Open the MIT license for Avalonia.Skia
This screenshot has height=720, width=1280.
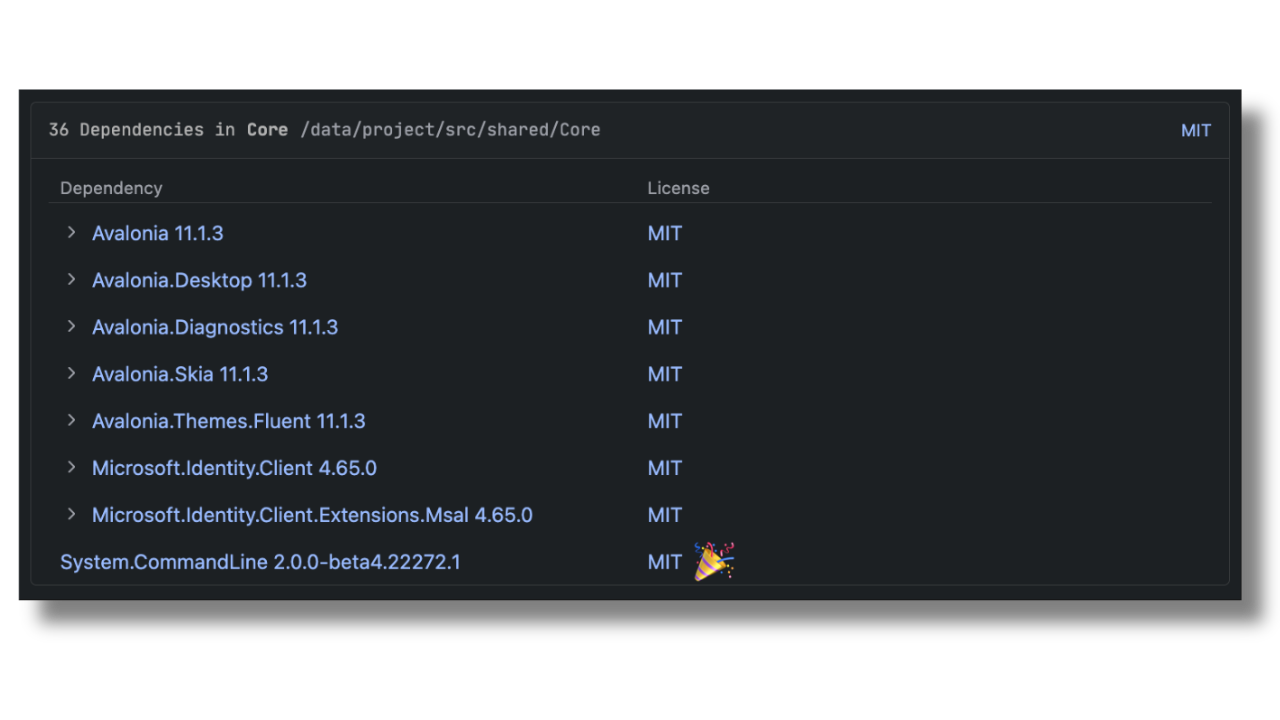coord(664,374)
